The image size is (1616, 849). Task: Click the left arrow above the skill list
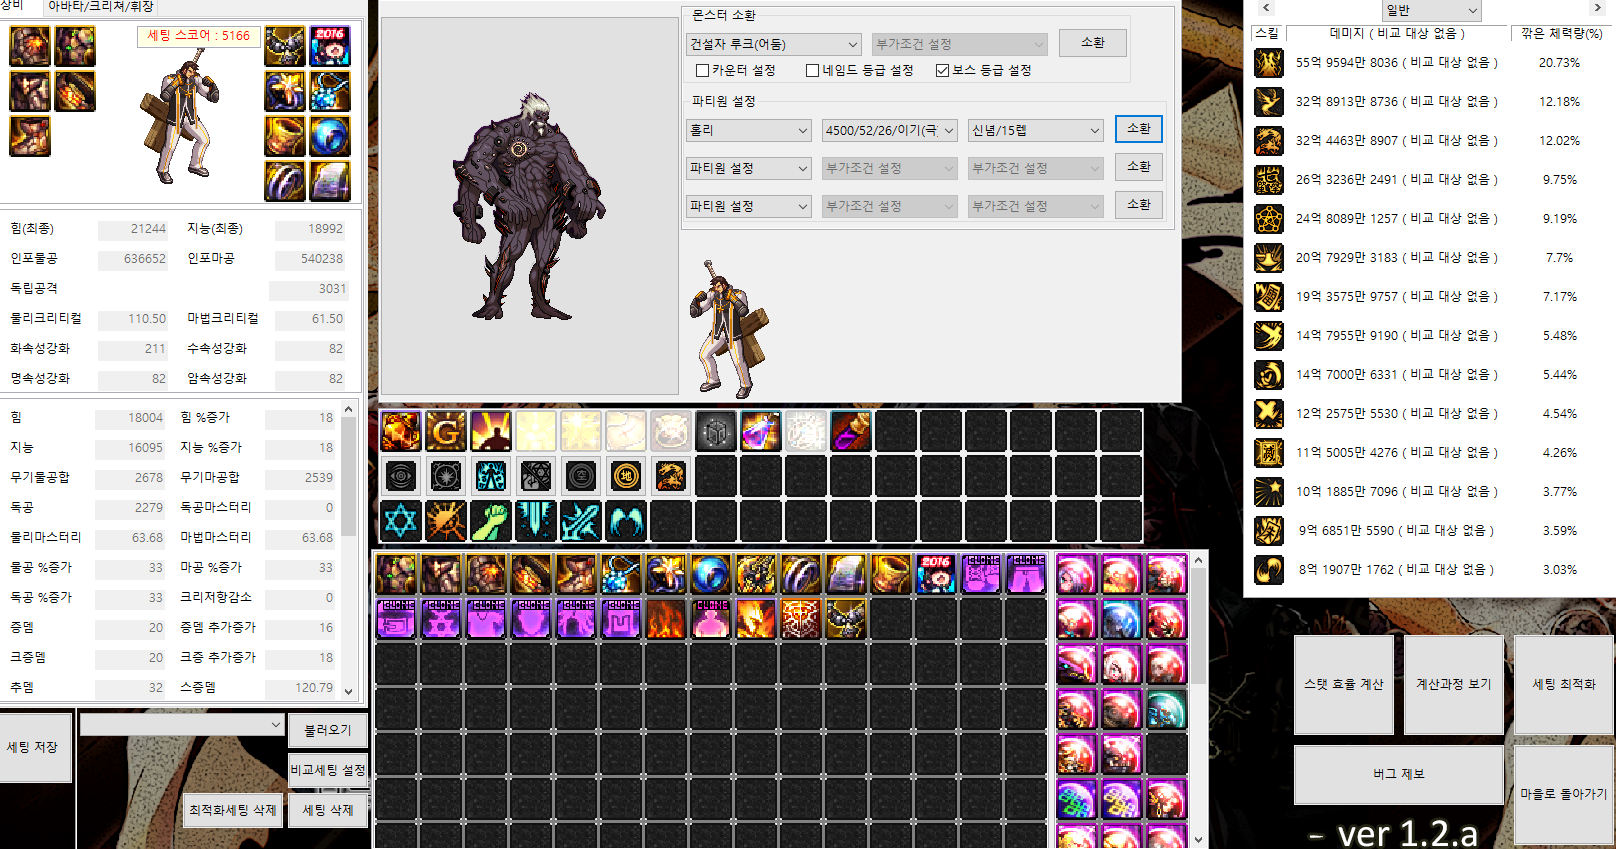tap(1266, 8)
